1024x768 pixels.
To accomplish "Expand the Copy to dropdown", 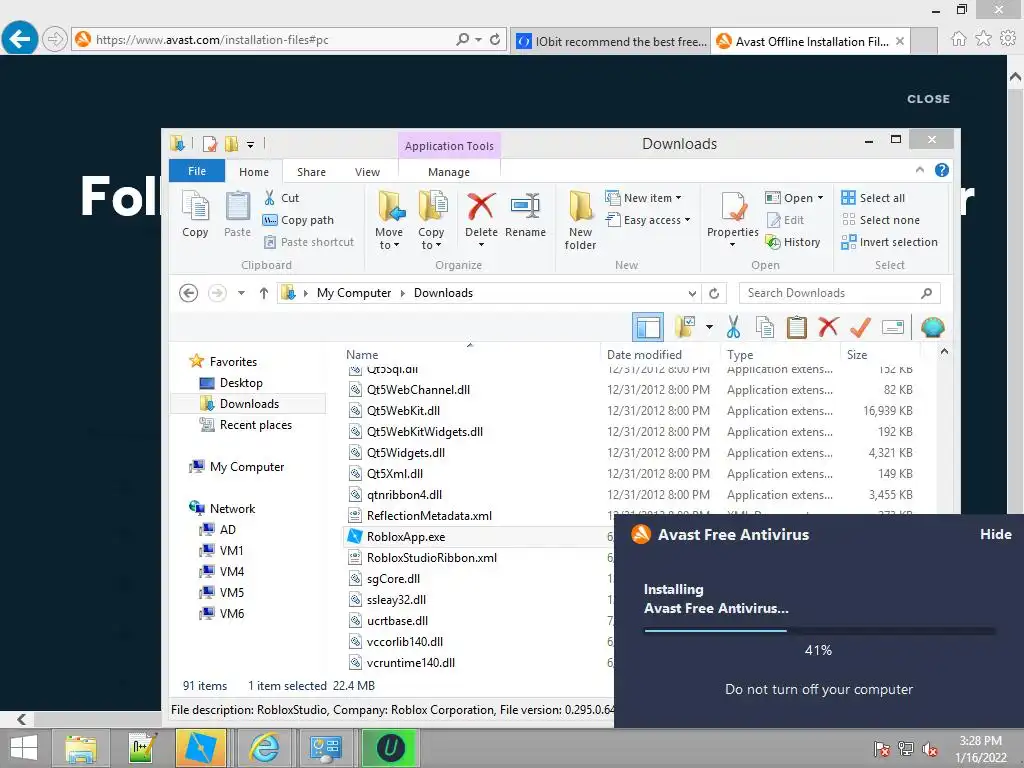I will coord(430,238).
